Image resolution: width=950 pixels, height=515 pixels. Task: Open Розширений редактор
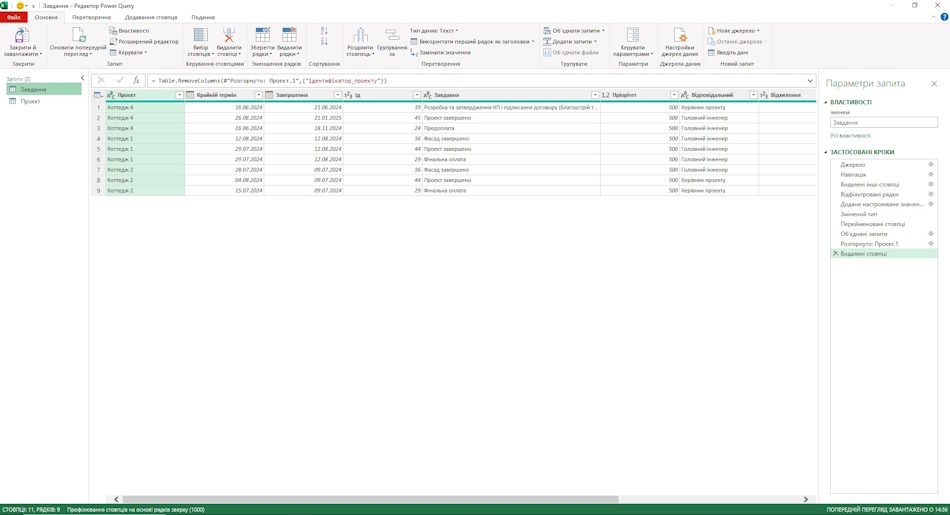pyautogui.click(x=144, y=41)
